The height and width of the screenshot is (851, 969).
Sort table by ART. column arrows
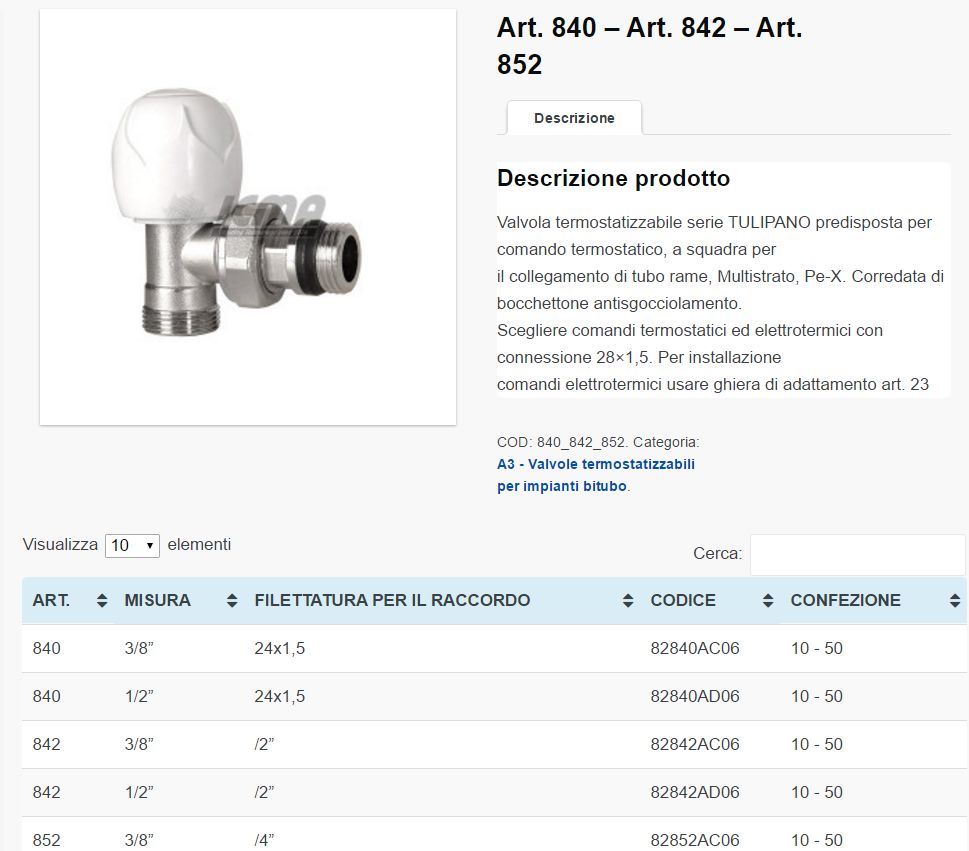click(102, 600)
